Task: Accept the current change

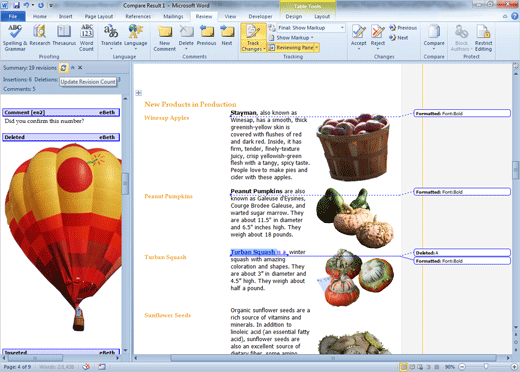Action: click(359, 37)
